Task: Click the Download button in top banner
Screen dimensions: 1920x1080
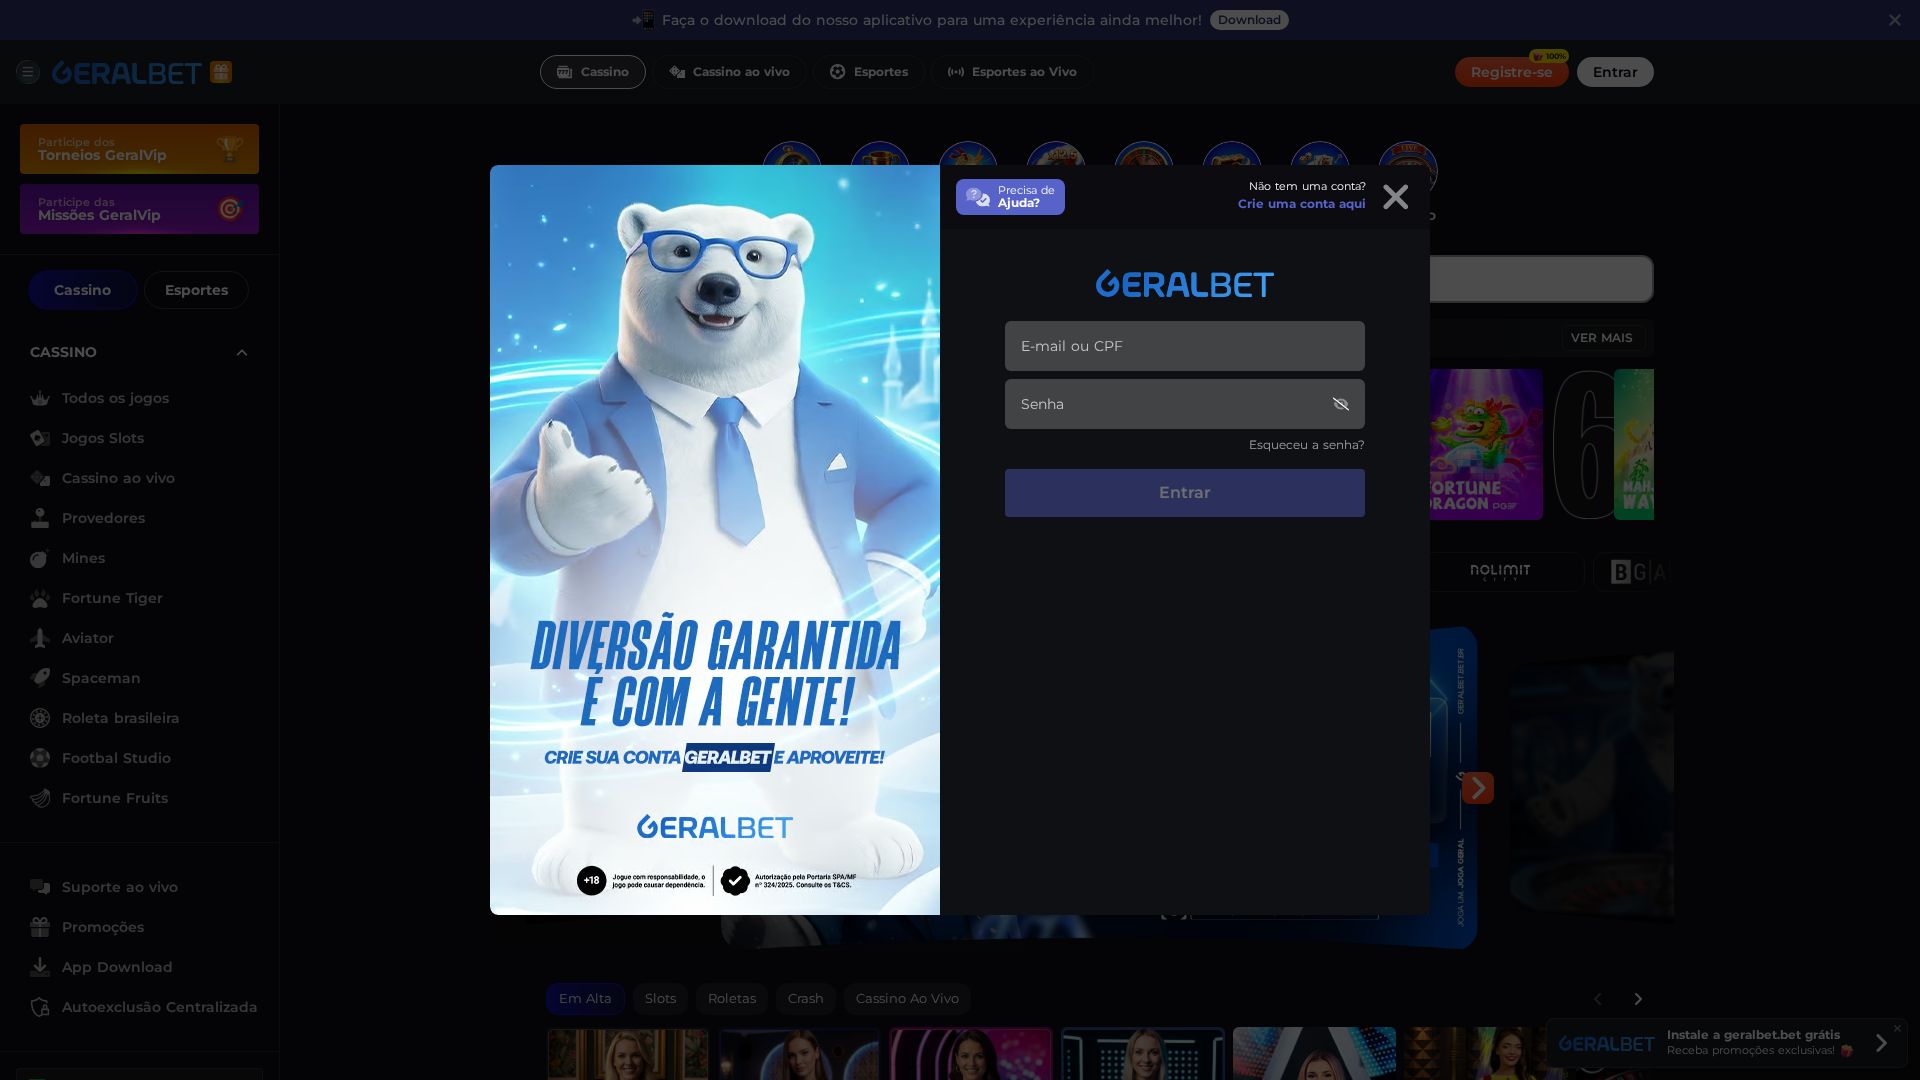Action: pyautogui.click(x=1249, y=20)
